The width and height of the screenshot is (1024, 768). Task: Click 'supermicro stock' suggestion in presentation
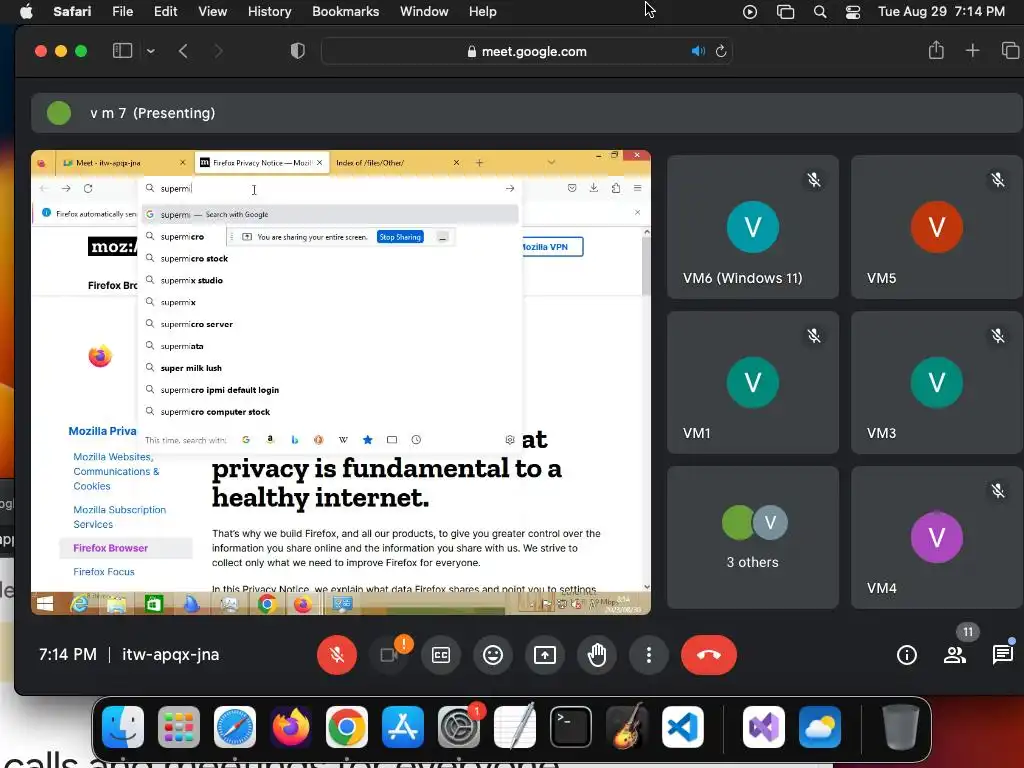point(194,259)
